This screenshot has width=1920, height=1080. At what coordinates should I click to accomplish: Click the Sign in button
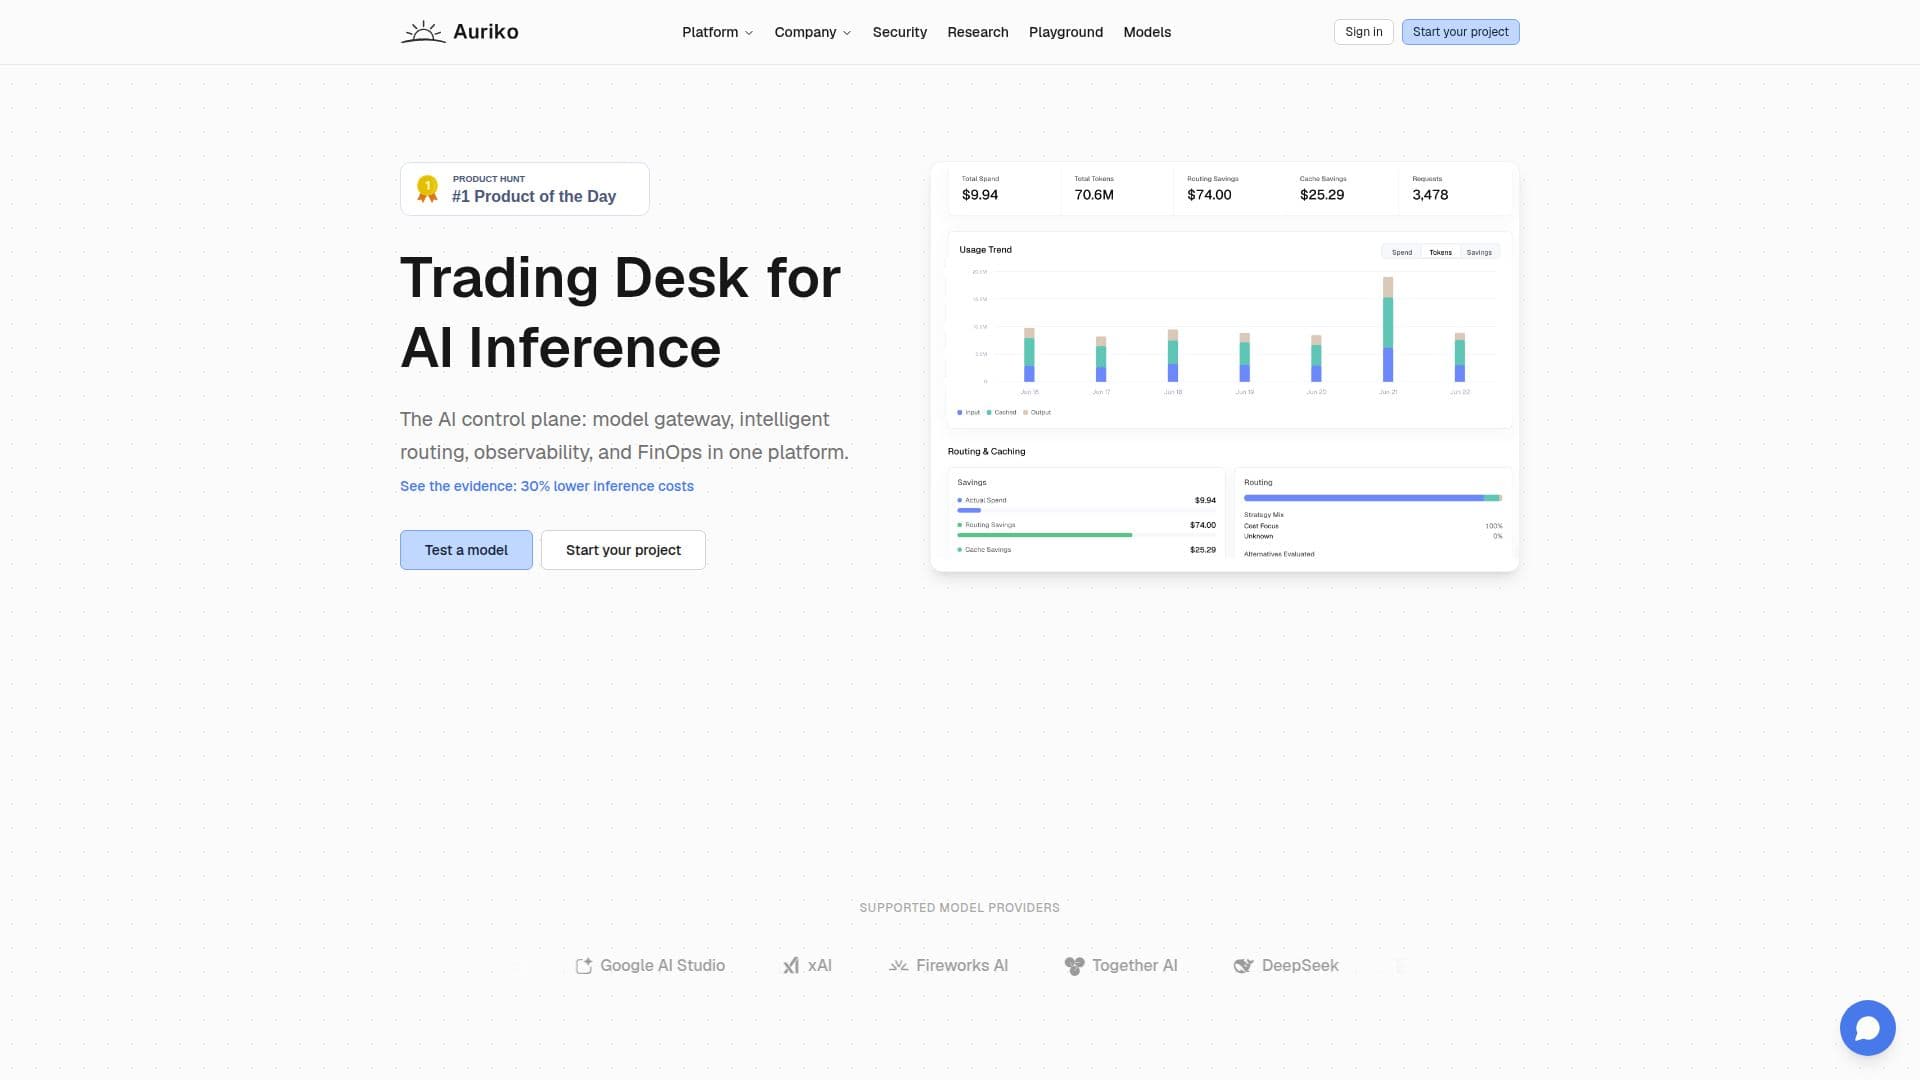pyautogui.click(x=1364, y=32)
